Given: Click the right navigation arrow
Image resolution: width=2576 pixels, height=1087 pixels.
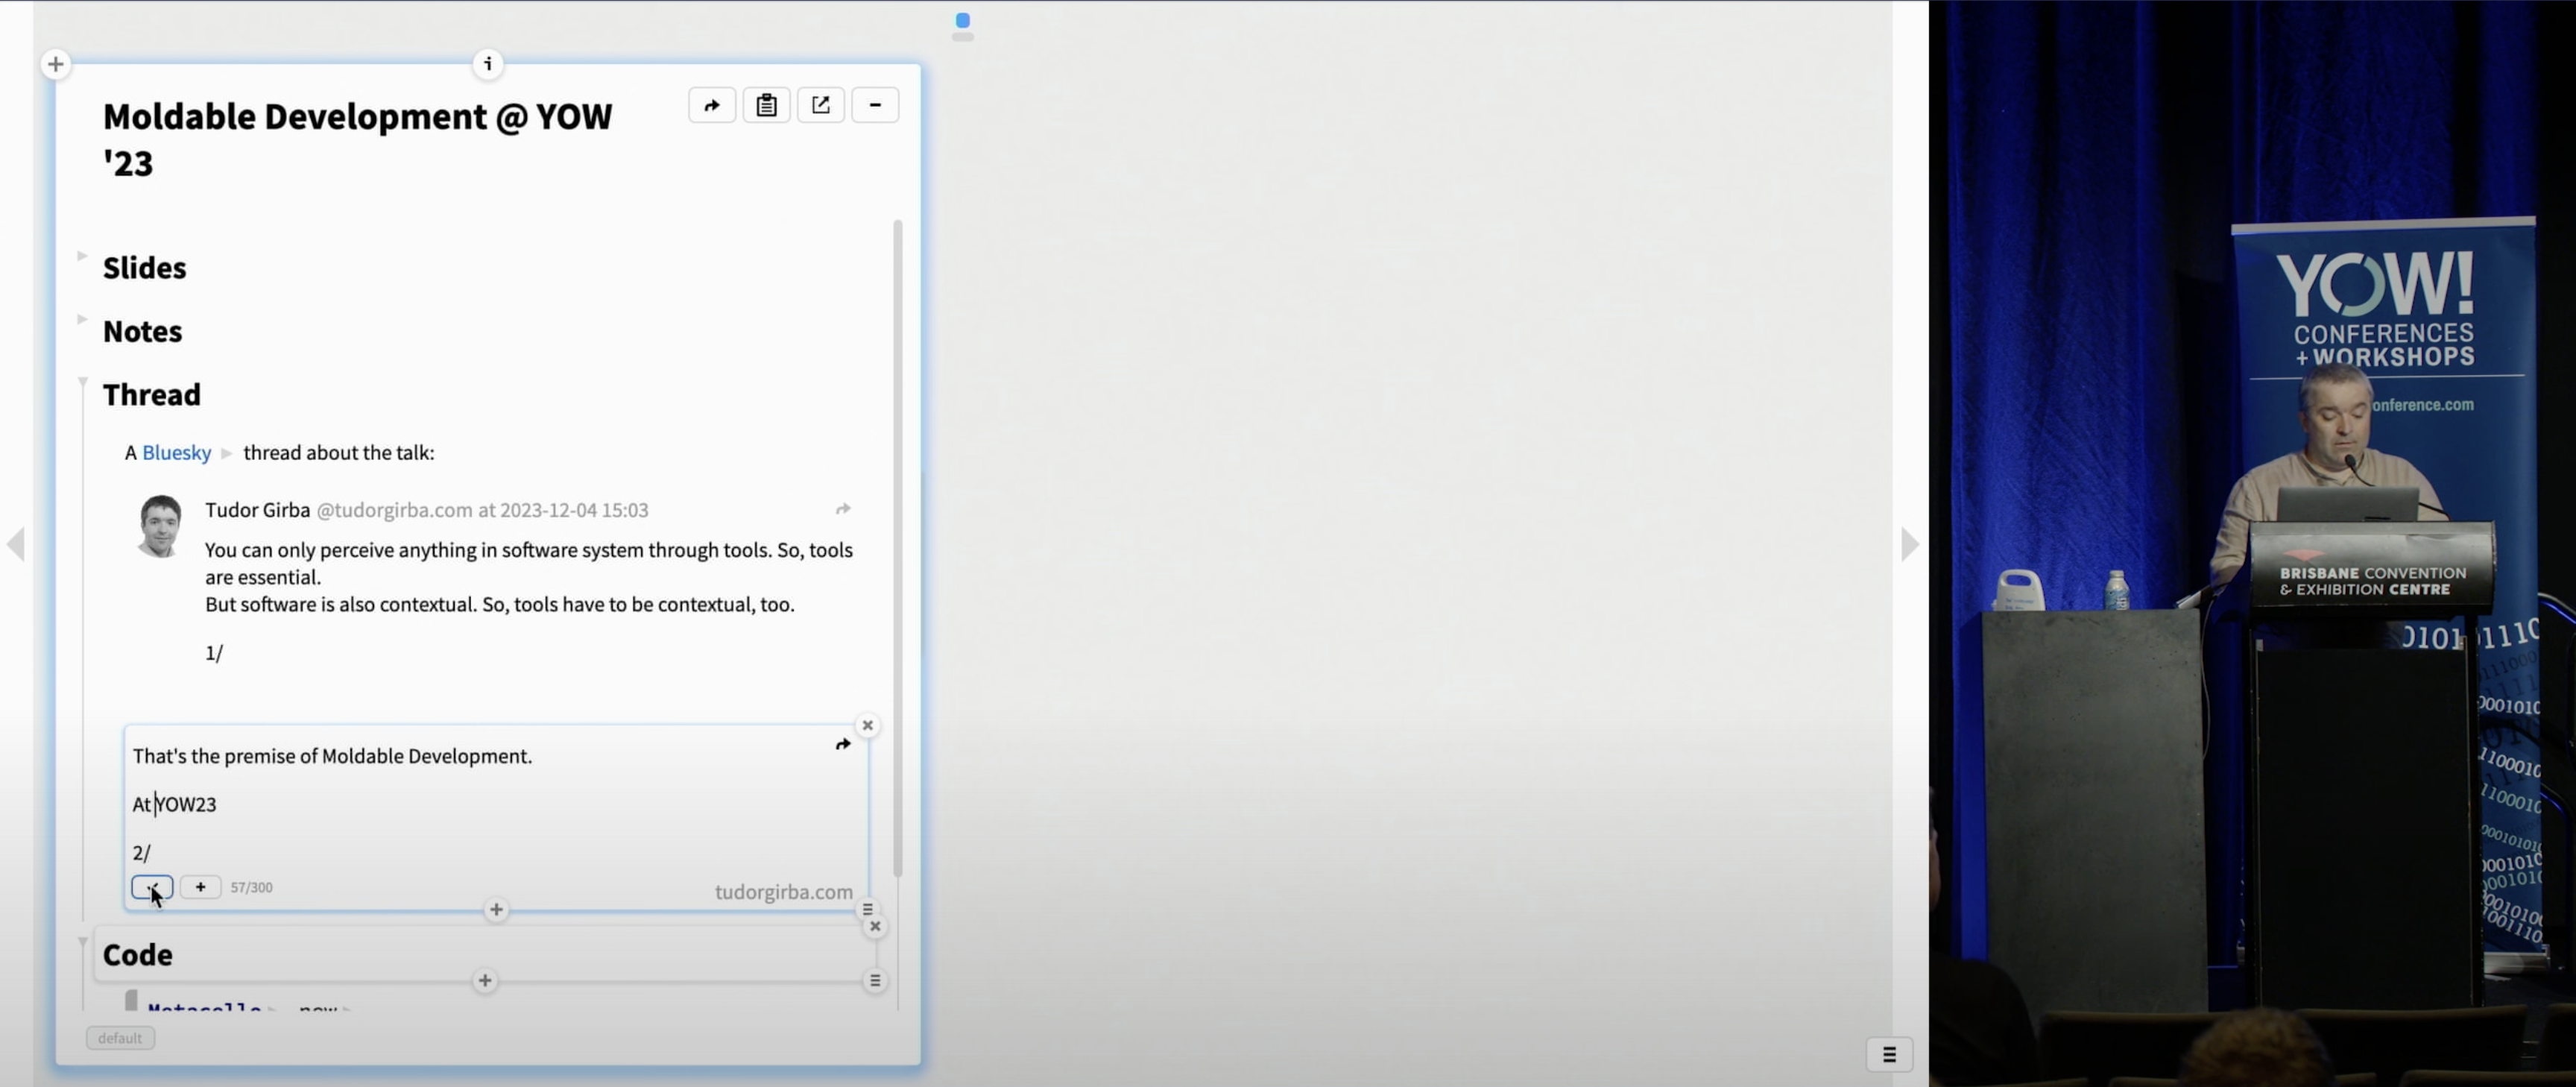Looking at the screenshot, I should click(x=1910, y=544).
